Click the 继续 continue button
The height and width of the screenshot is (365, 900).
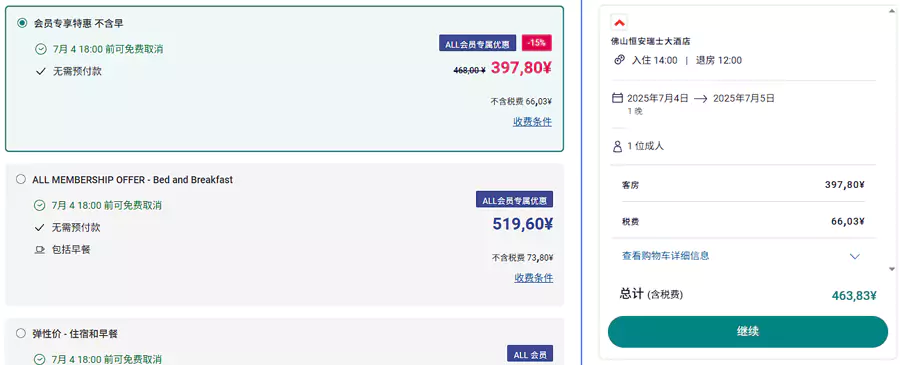pyautogui.click(x=747, y=331)
